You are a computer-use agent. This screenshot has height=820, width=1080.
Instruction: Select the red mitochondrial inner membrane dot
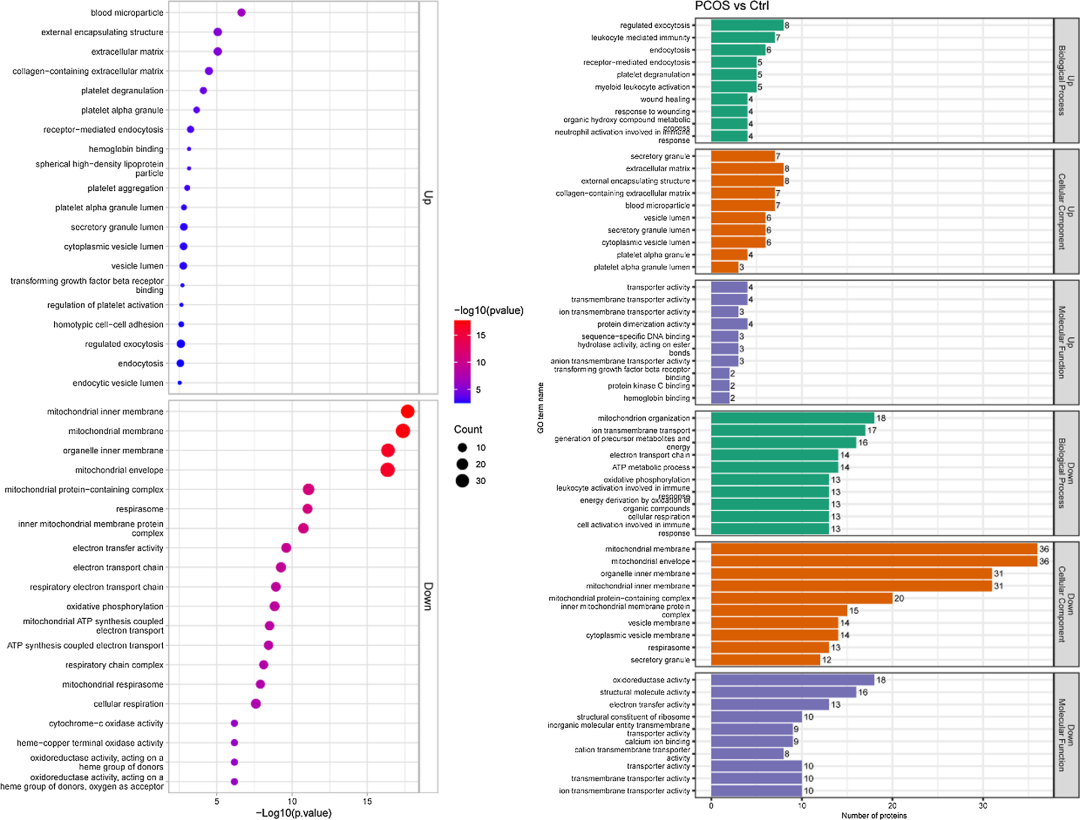(407, 411)
